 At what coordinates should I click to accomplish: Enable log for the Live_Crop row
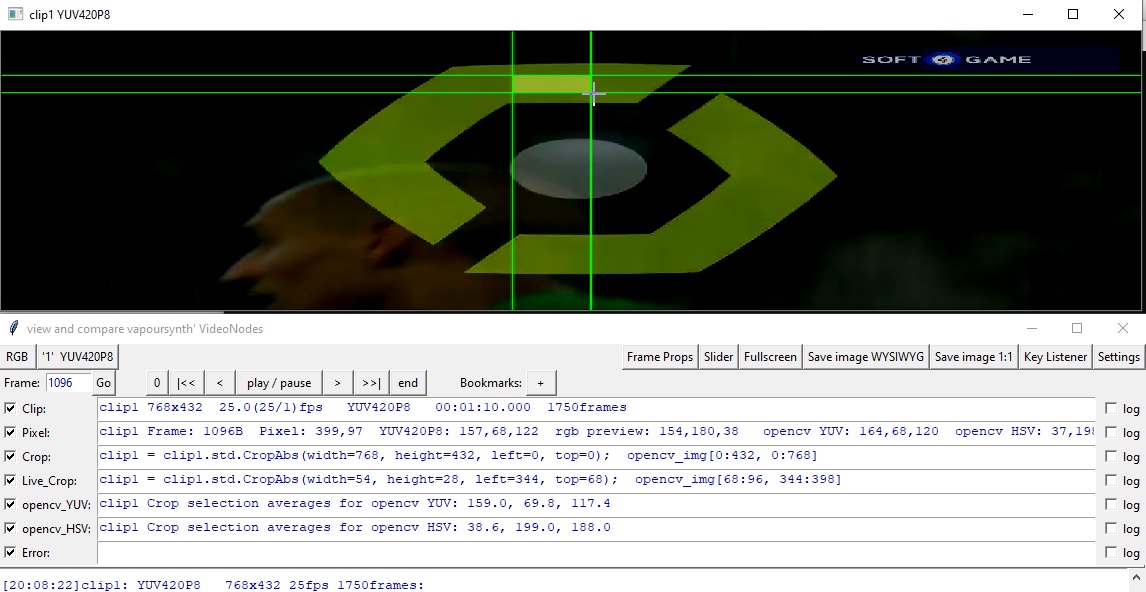pos(1111,480)
